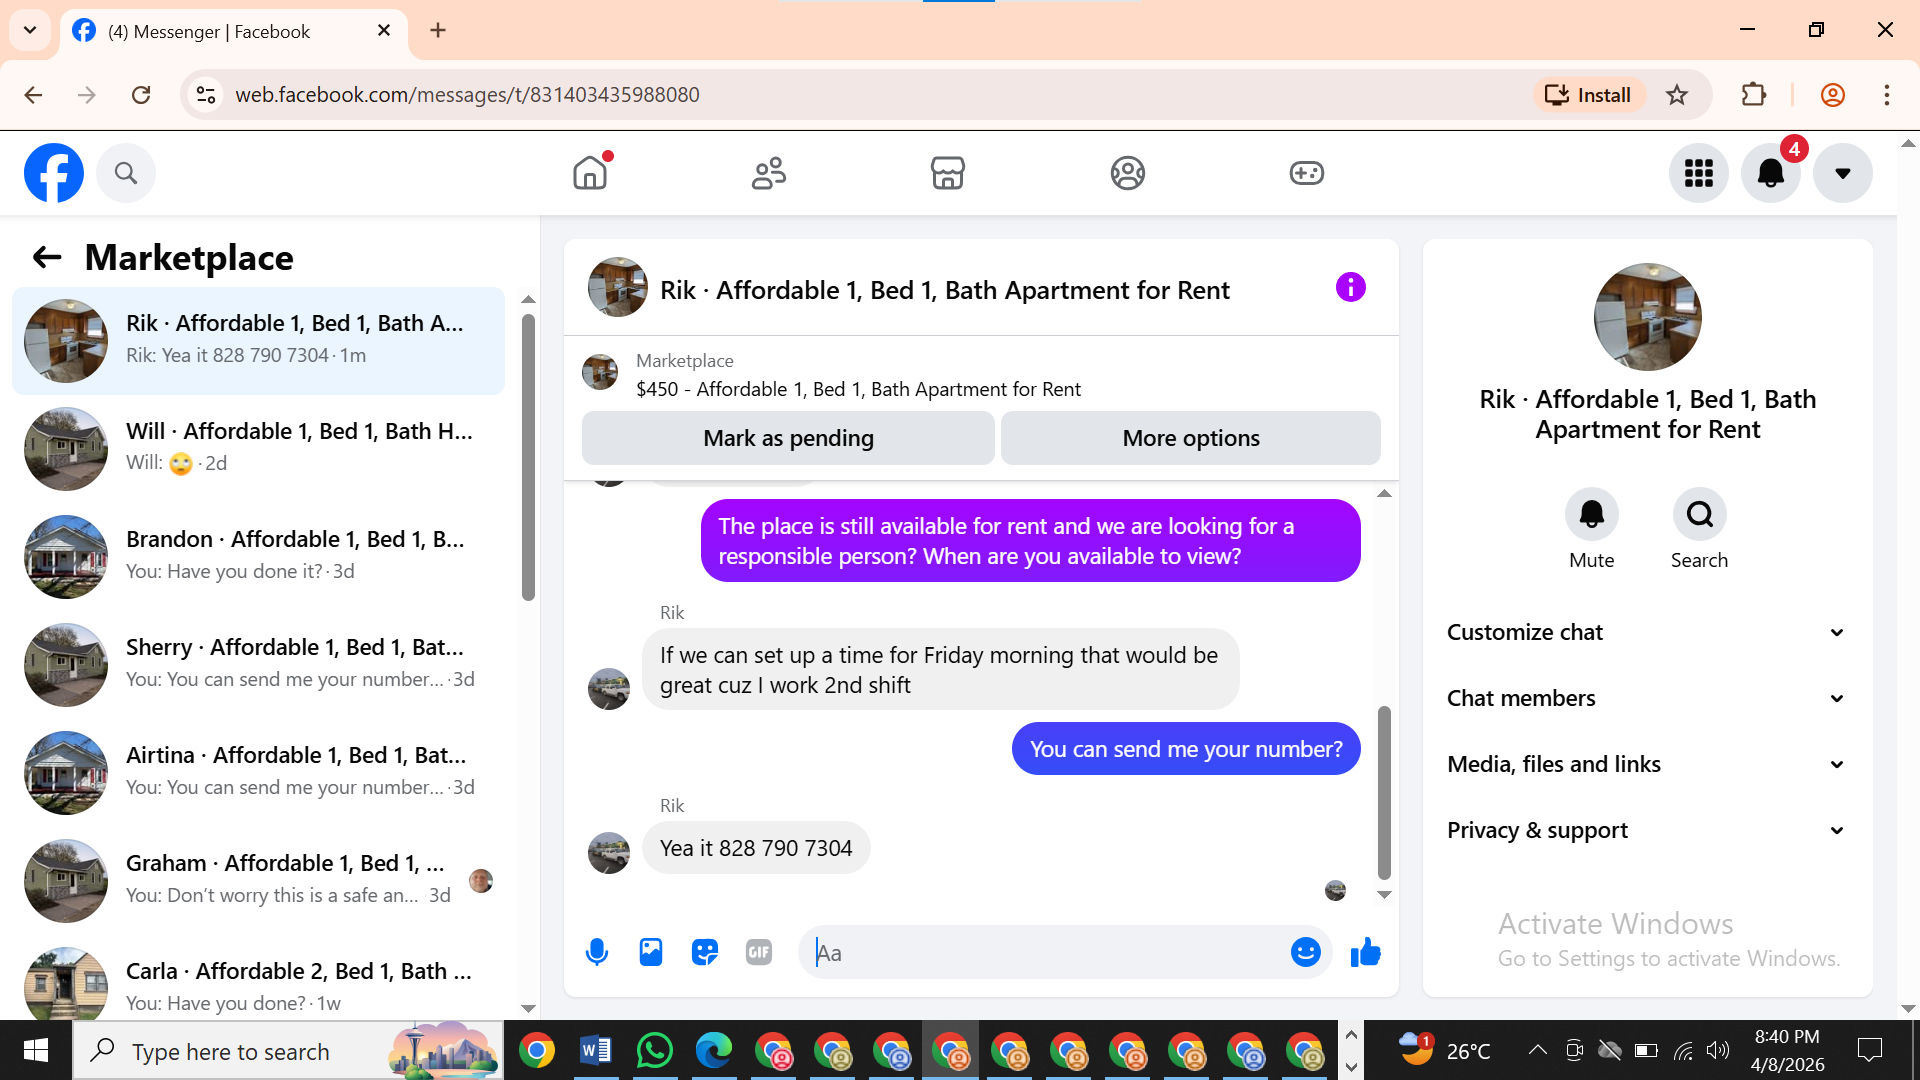Send a thumbs-up like
This screenshot has width=1920, height=1080.
[x=1365, y=952]
